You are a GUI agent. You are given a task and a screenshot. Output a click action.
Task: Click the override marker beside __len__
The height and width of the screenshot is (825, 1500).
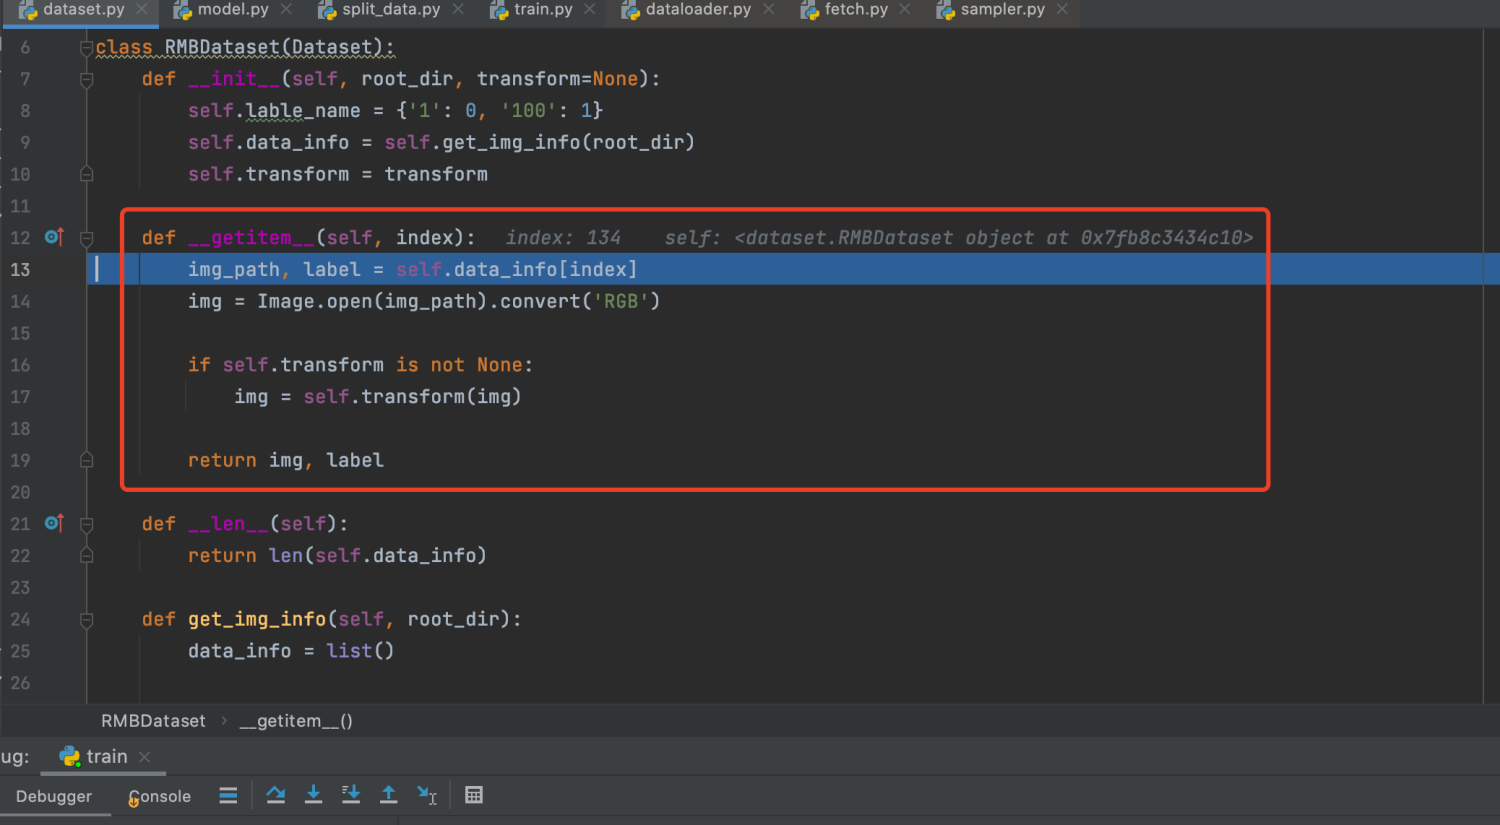[x=55, y=523]
